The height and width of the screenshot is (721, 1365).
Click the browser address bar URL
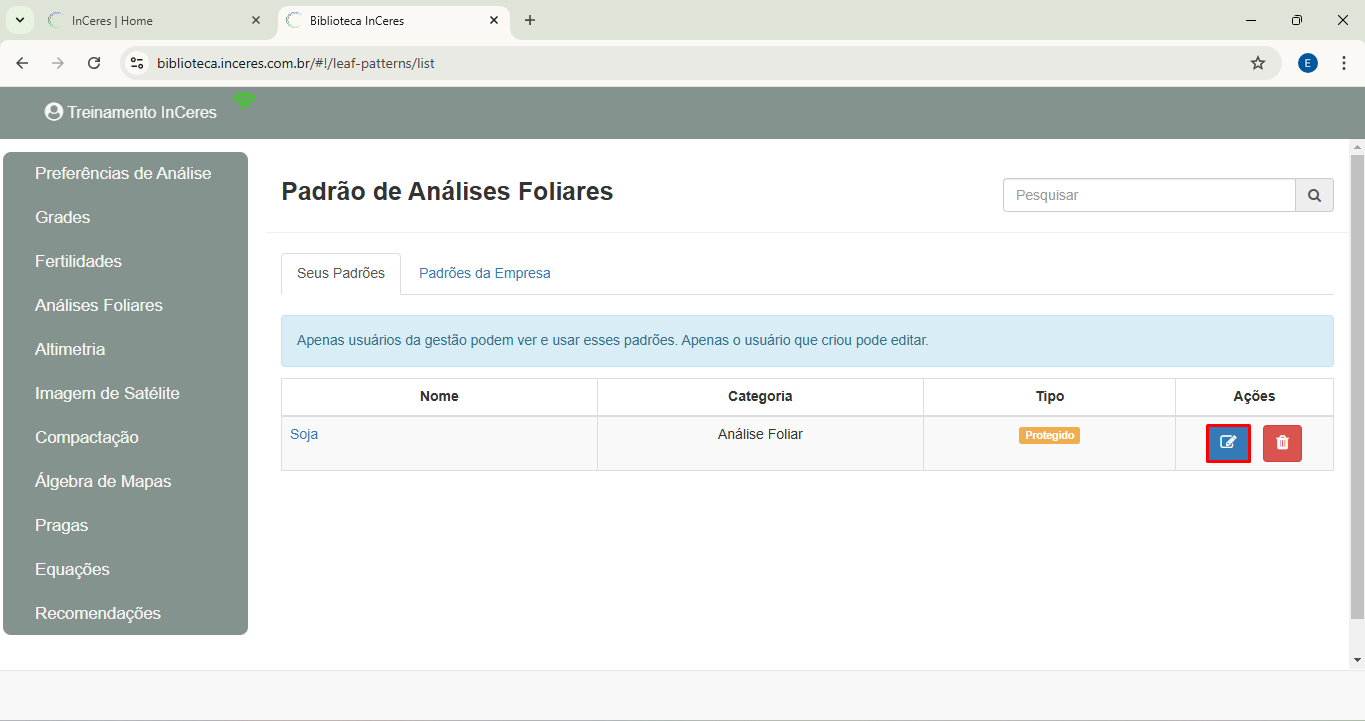[x=296, y=63]
